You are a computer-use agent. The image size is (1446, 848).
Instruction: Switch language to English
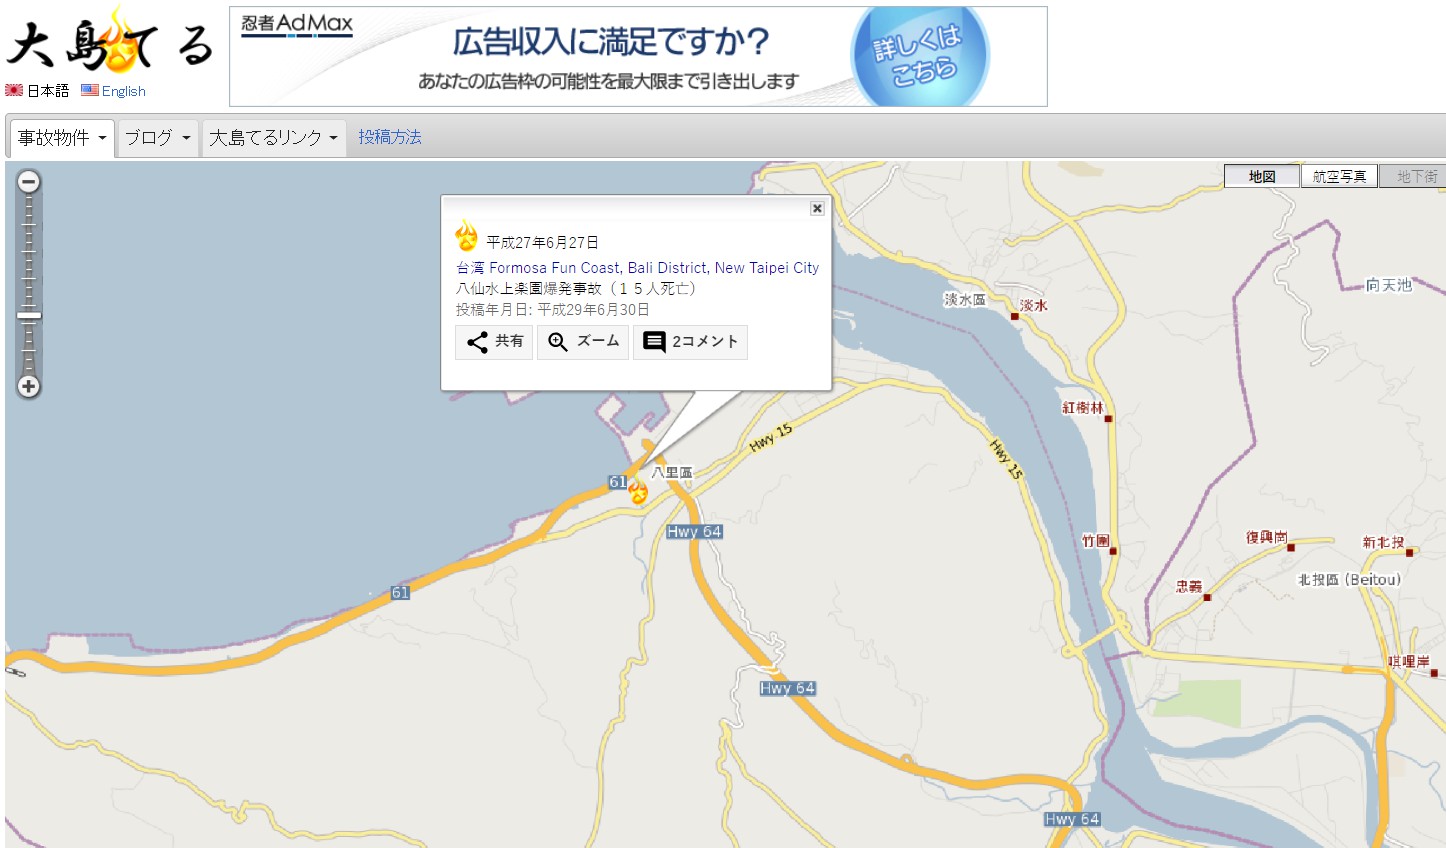click(114, 91)
